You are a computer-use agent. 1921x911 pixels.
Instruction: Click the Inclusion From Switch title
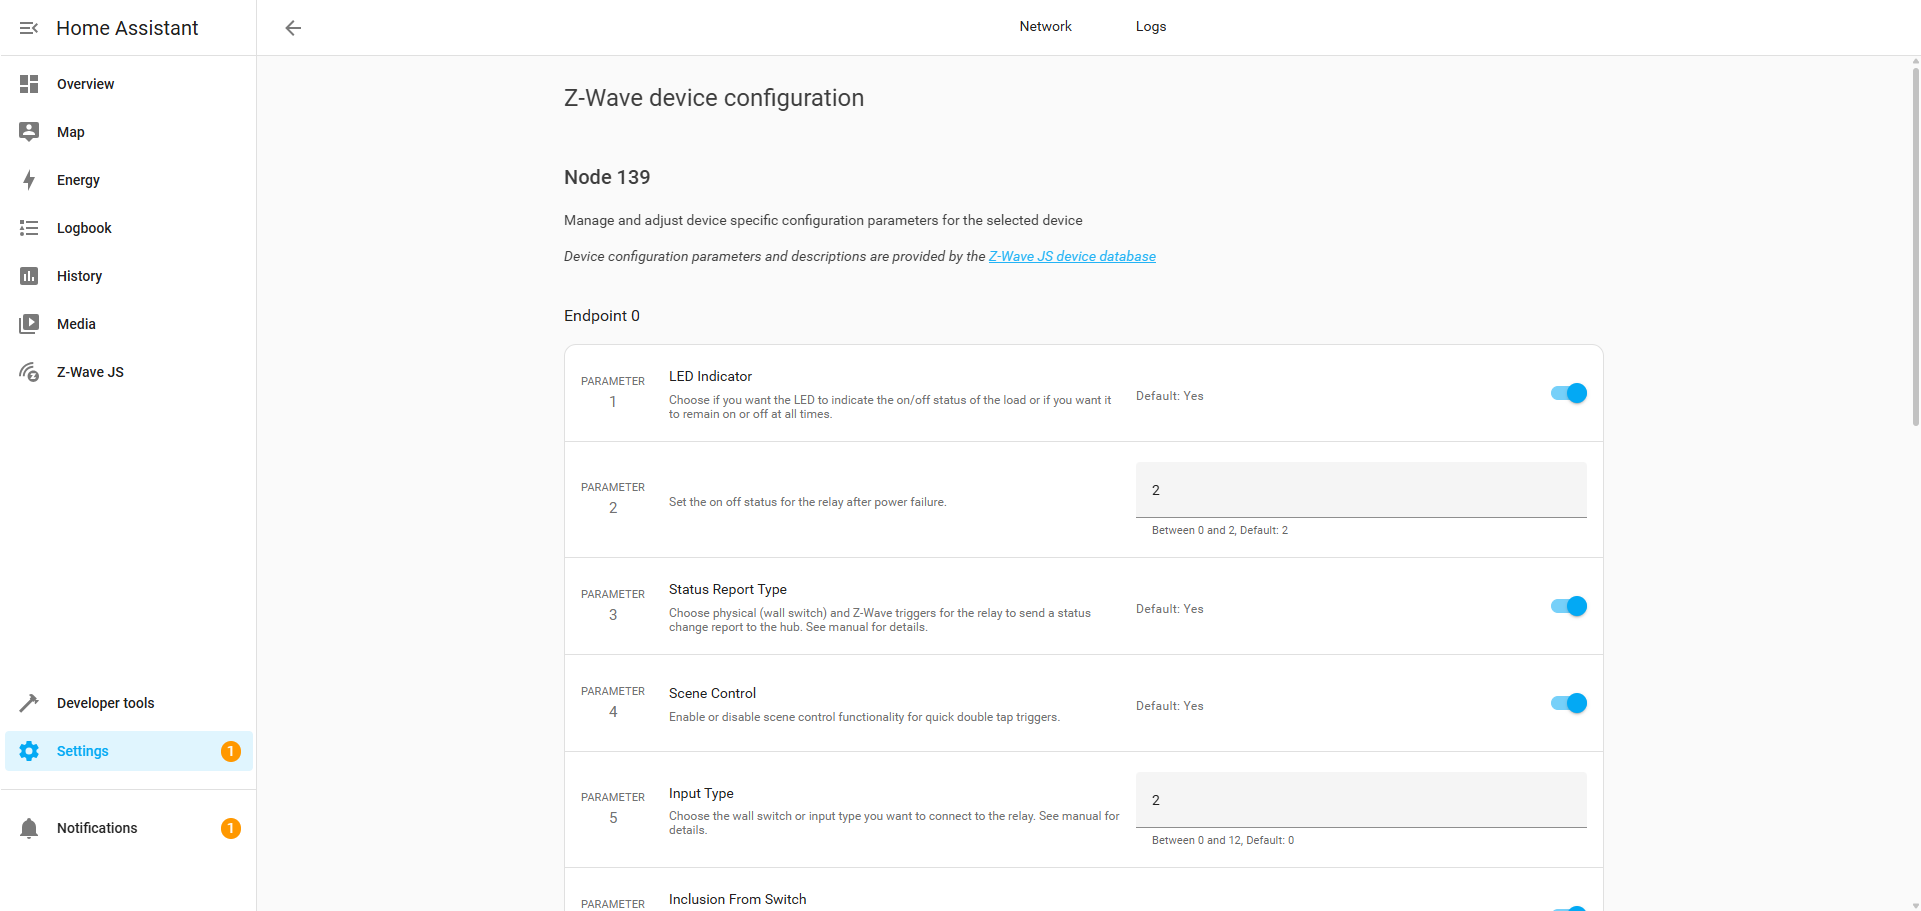pos(737,900)
